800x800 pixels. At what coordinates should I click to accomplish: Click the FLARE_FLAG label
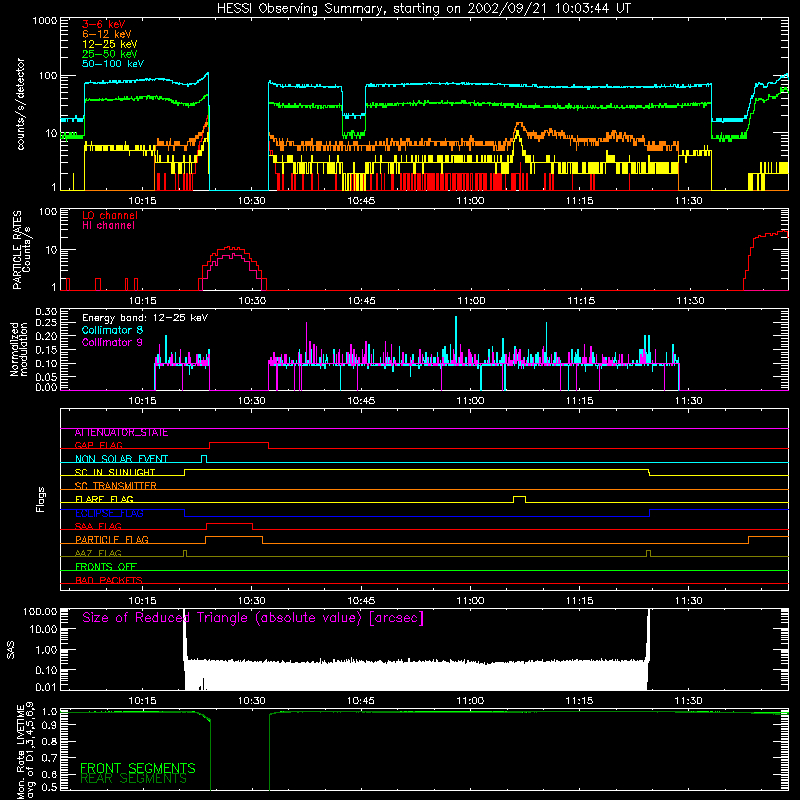tap(104, 499)
